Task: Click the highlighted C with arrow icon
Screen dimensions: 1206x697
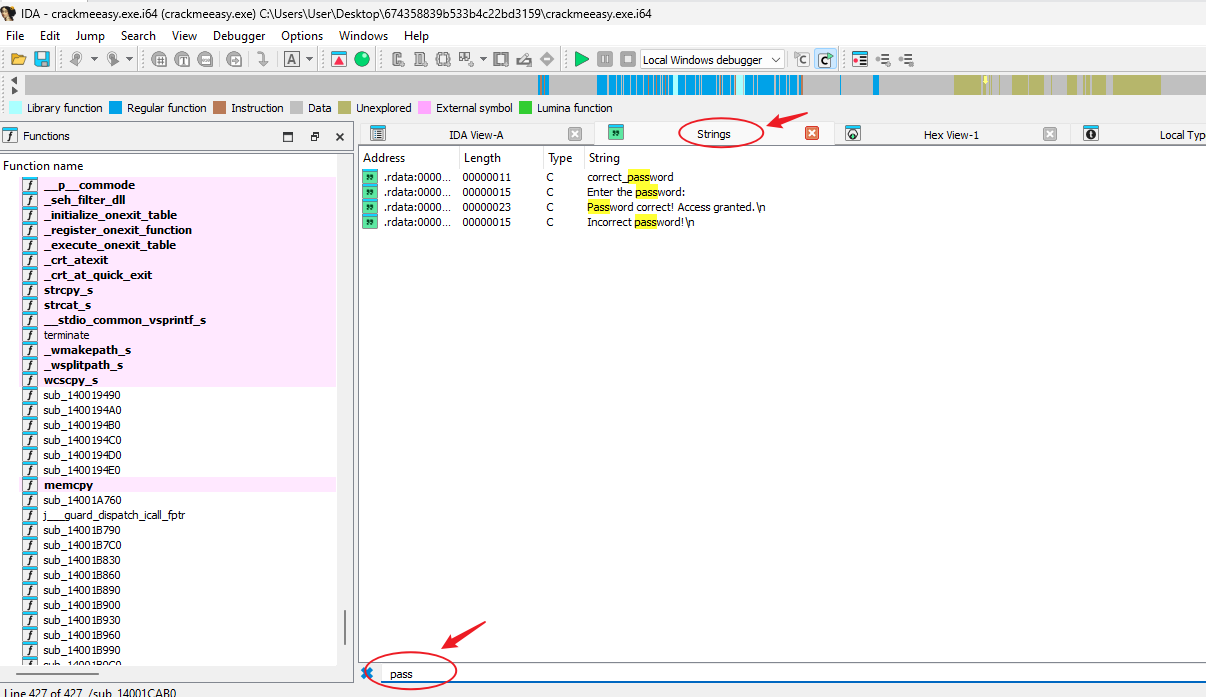Action: [825, 60]
